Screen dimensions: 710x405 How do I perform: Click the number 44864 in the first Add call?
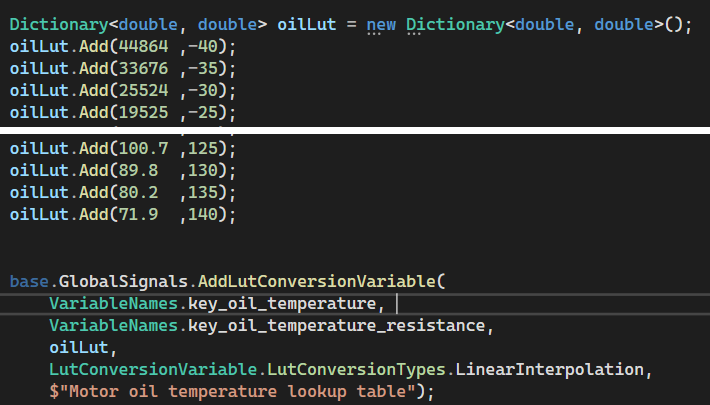152,47
